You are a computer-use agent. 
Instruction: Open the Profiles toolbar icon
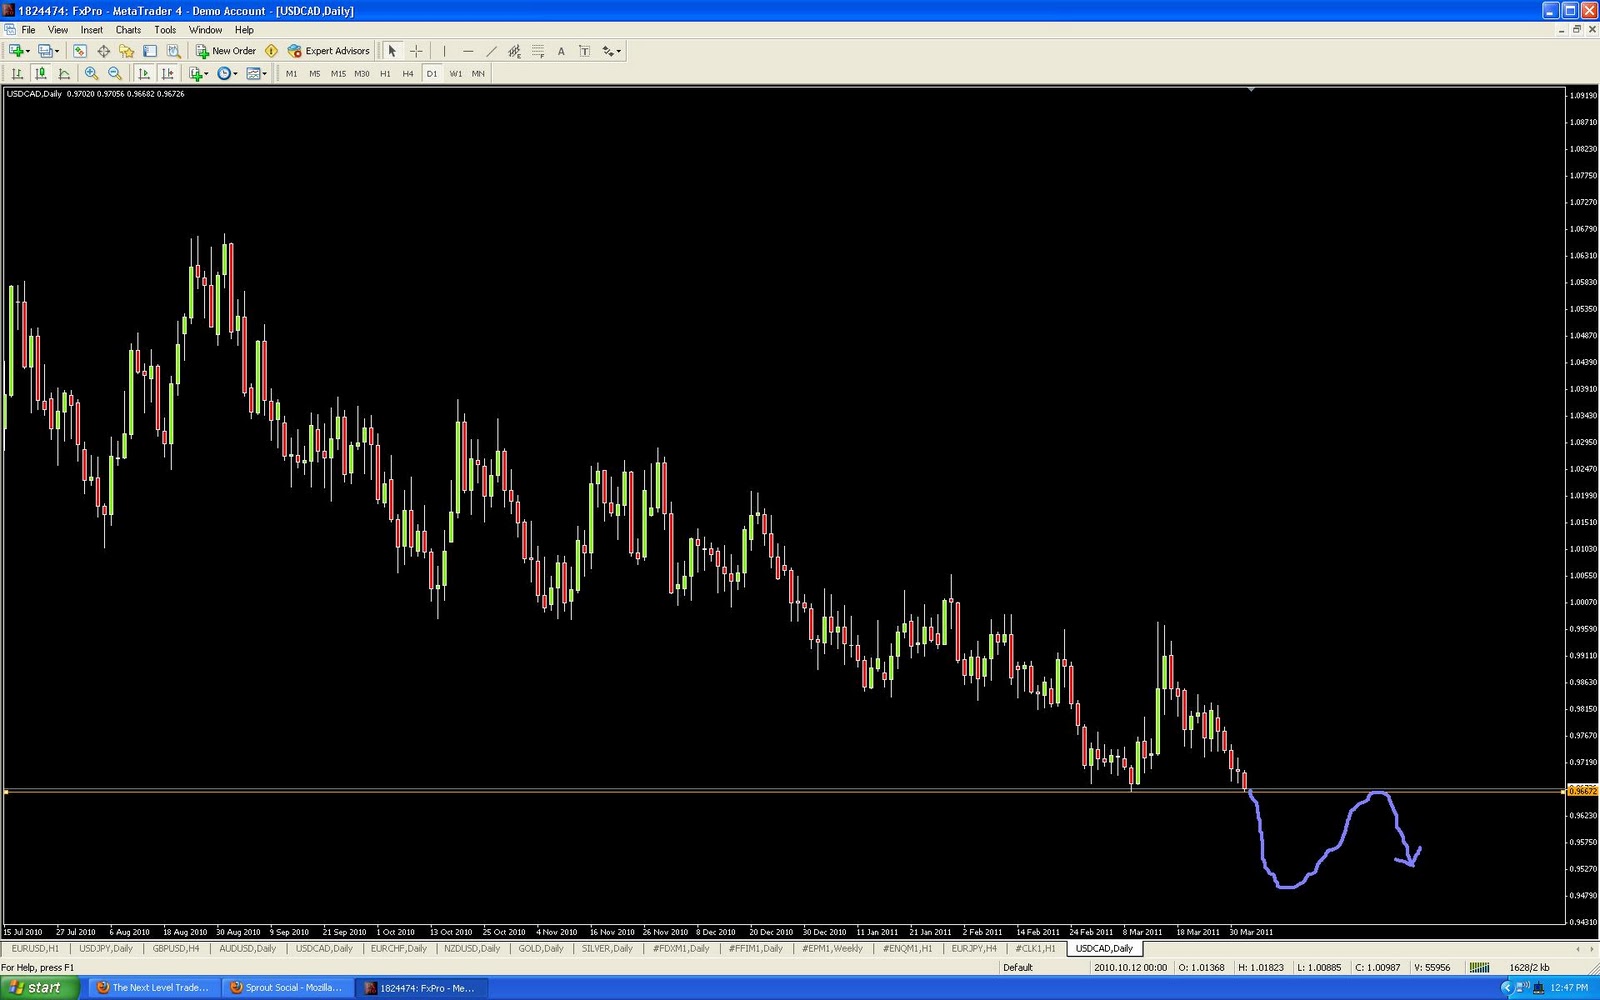(x=45, y=51)
